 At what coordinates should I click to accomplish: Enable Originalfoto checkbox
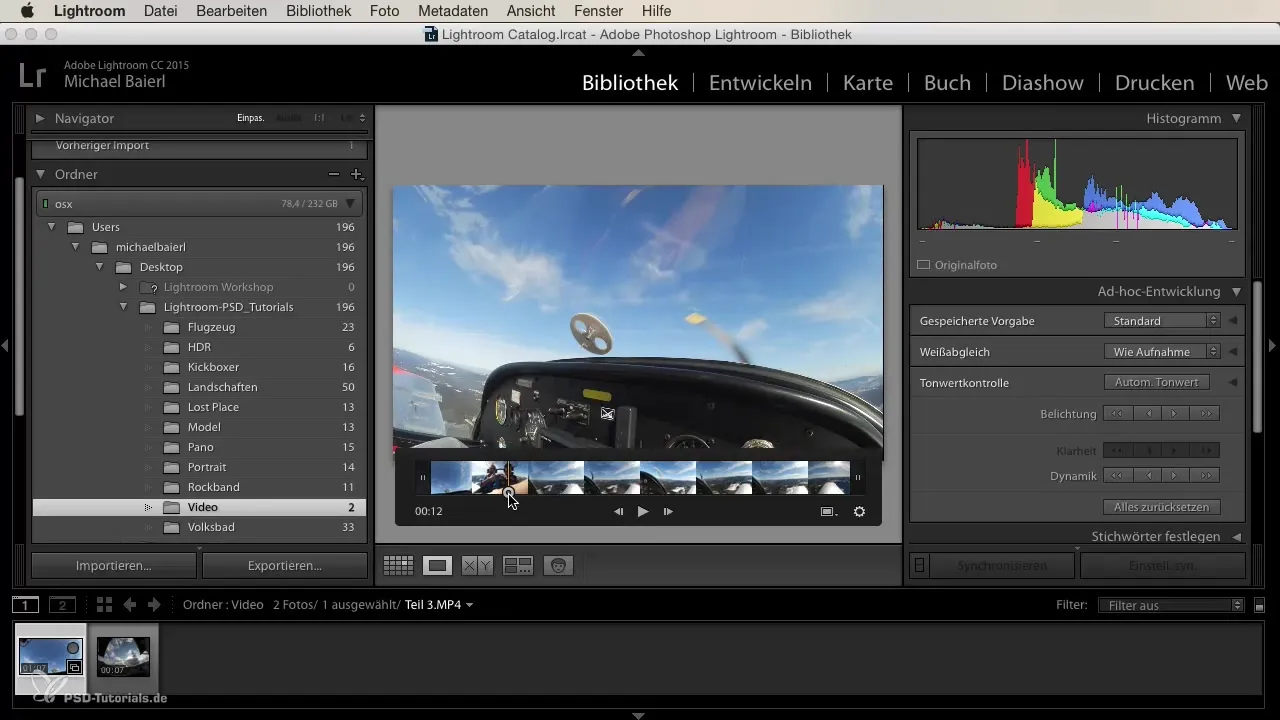pos(924,265)
